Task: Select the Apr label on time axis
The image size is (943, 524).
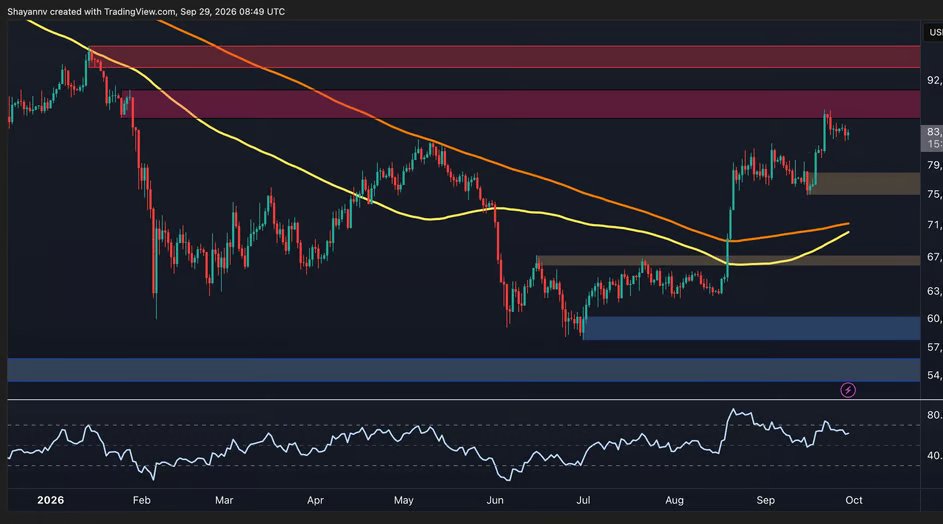Action: pyautogui.click(x=315, y=500)
